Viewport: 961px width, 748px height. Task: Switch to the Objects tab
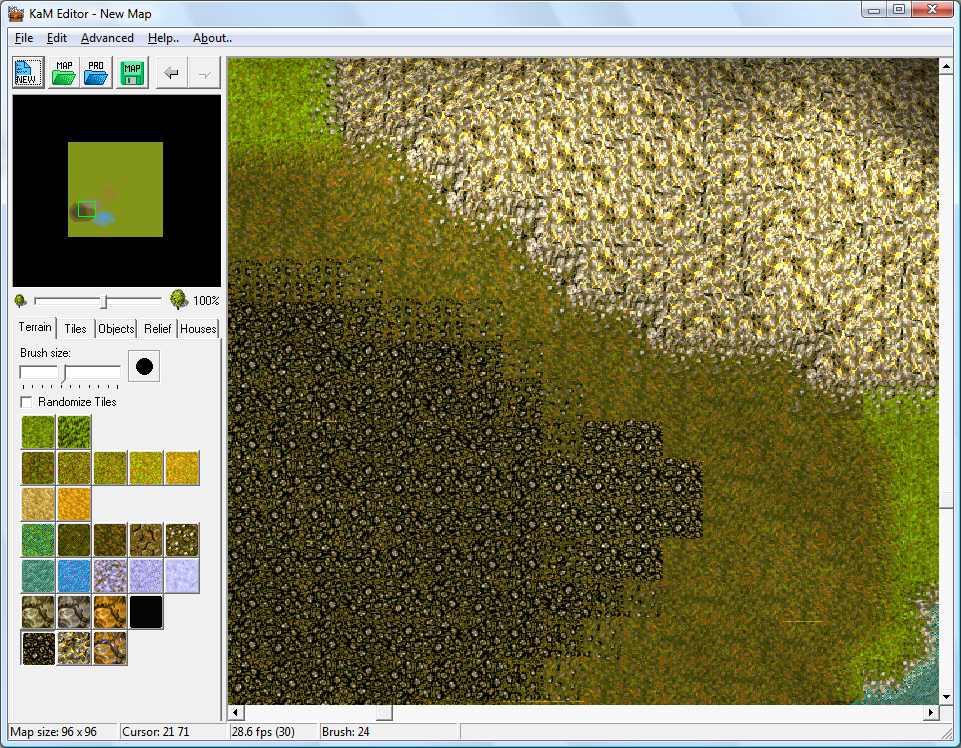click(x=116, y=329)
